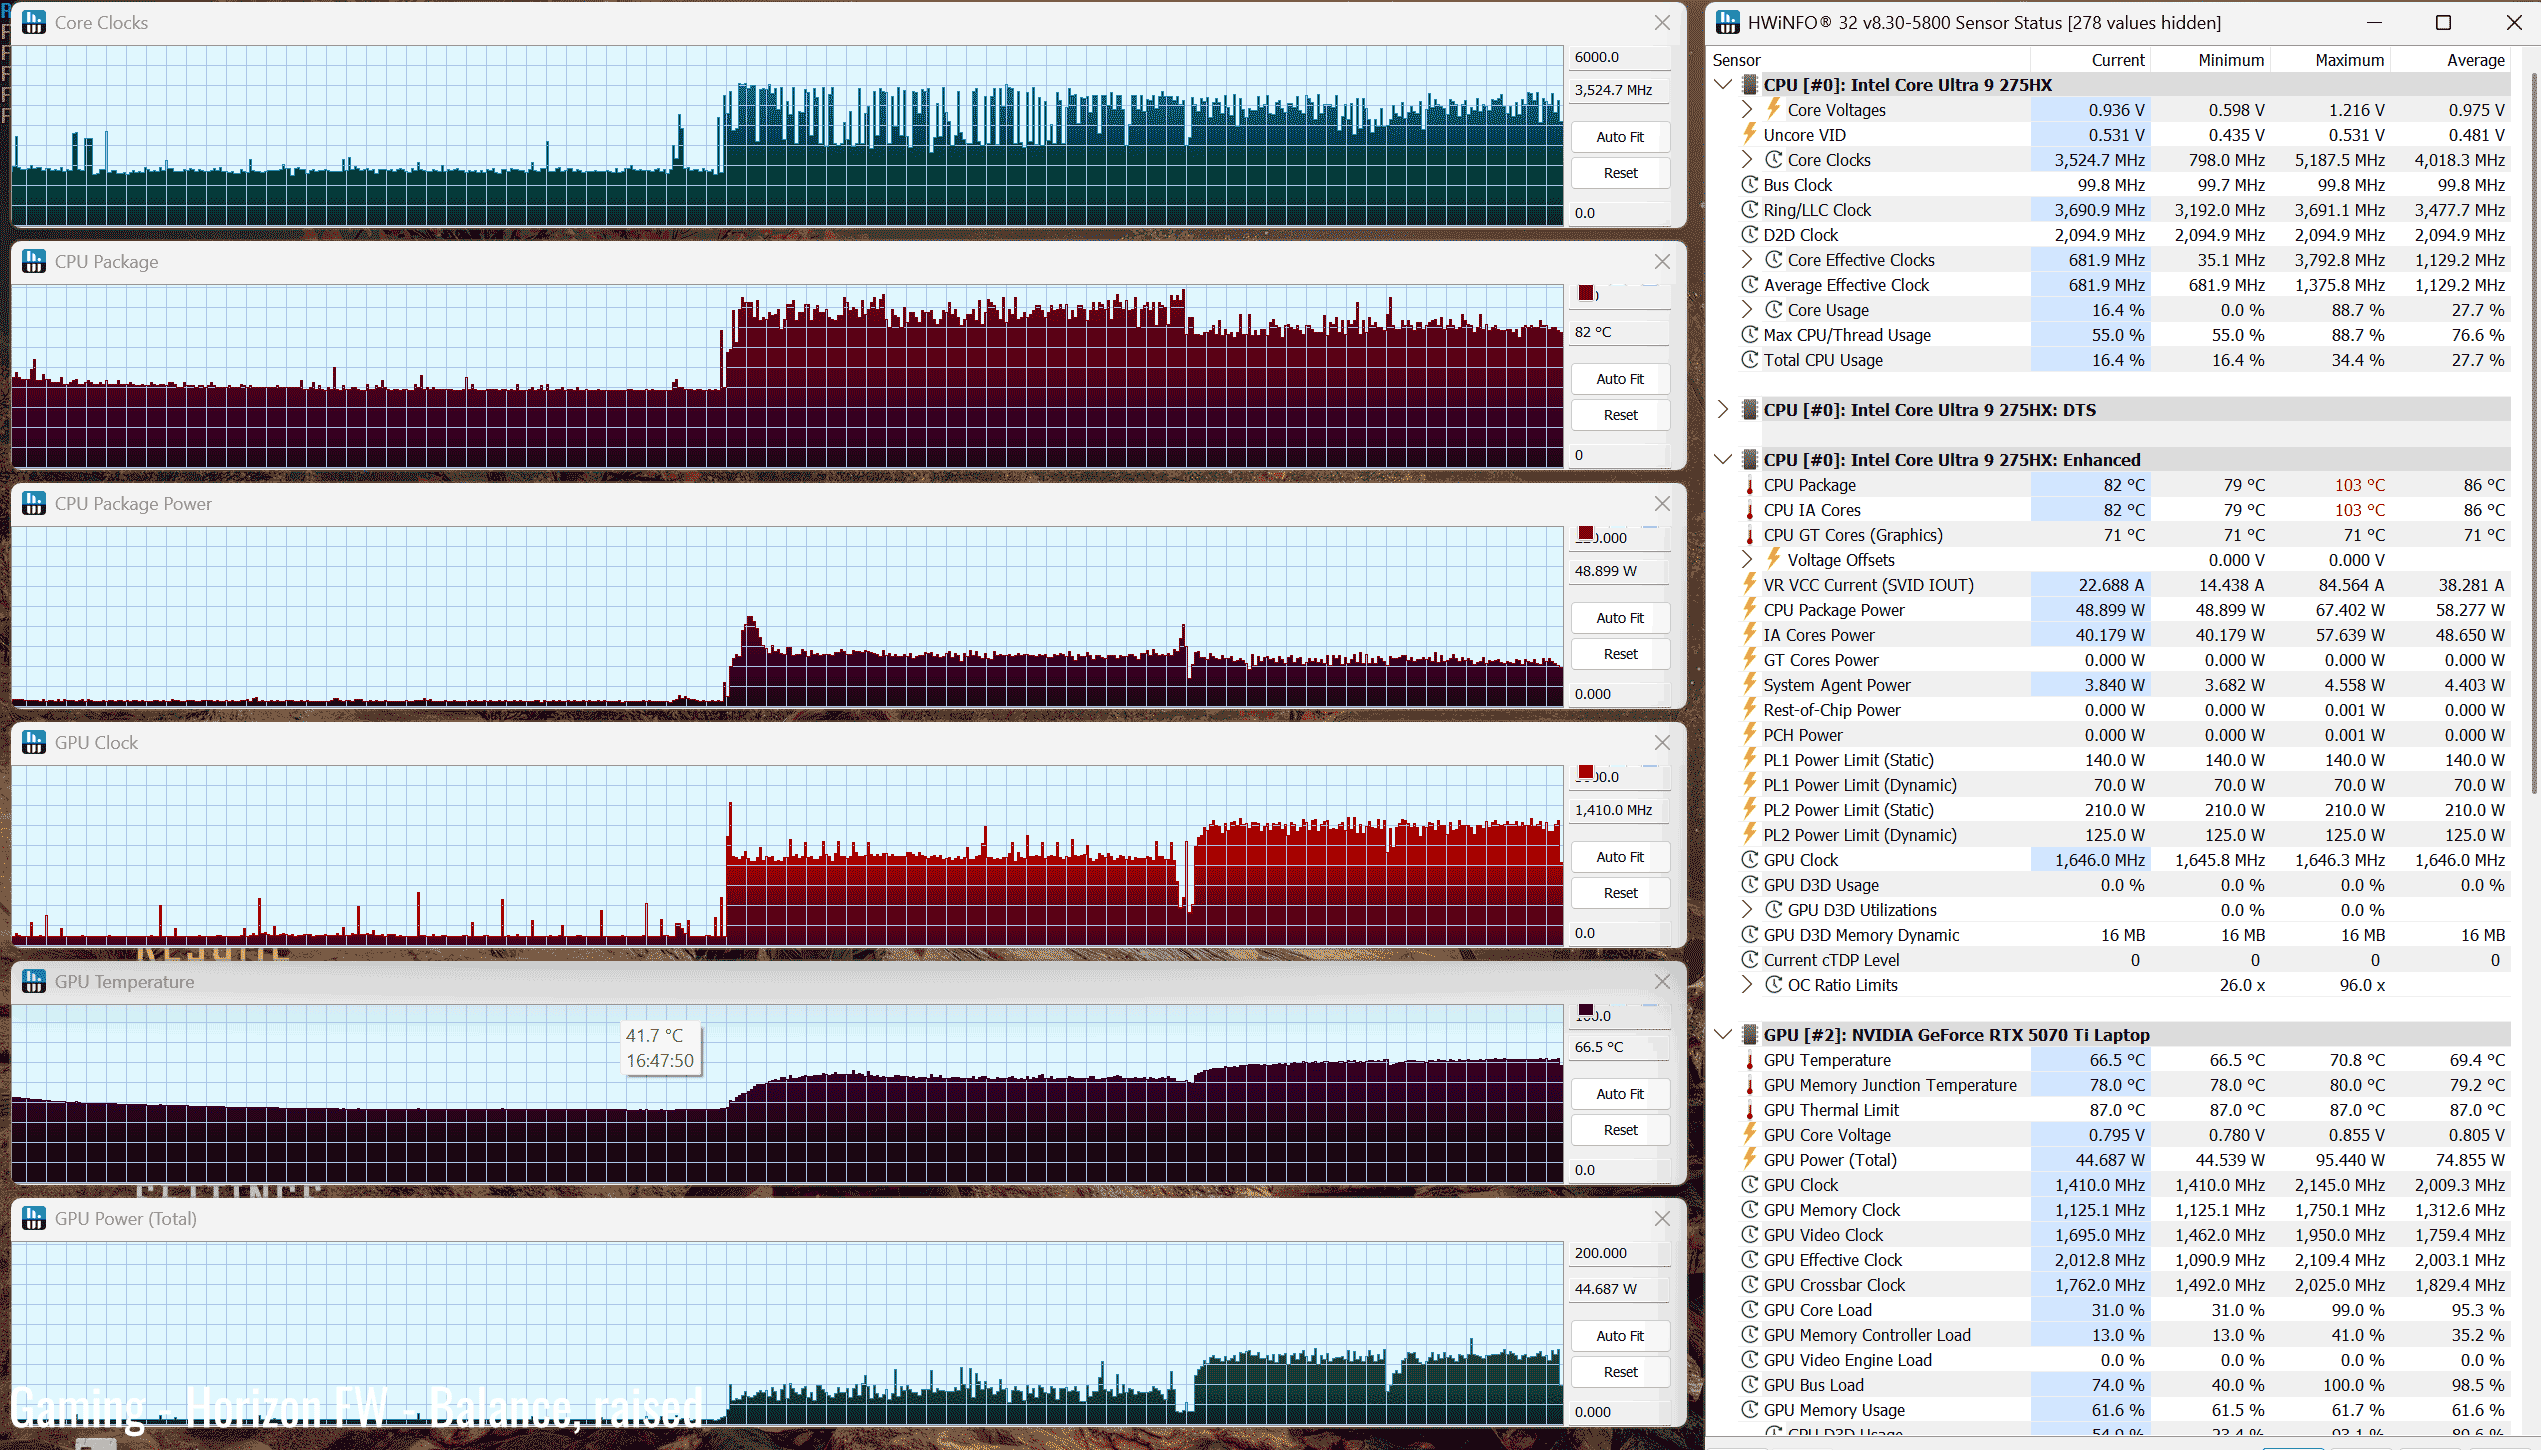The image size is (2541, 1450).
Task: Click the lightning bolt icon beside Uncore VID
Action: 1749,134
